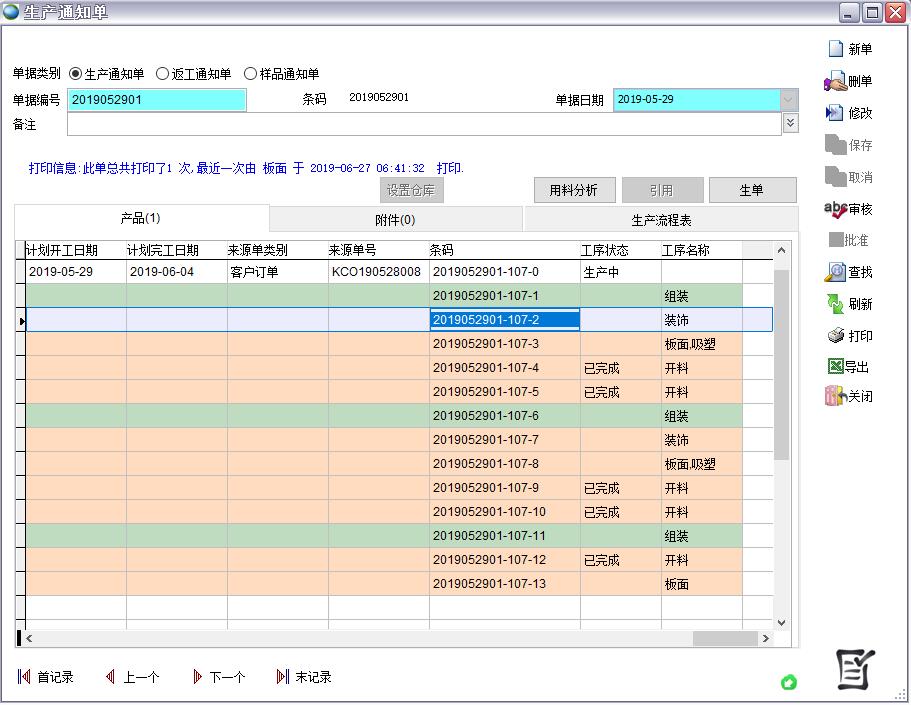911x705 pixels.
Task: Select the 生产通知单 radio button
Action: [76, 74]
